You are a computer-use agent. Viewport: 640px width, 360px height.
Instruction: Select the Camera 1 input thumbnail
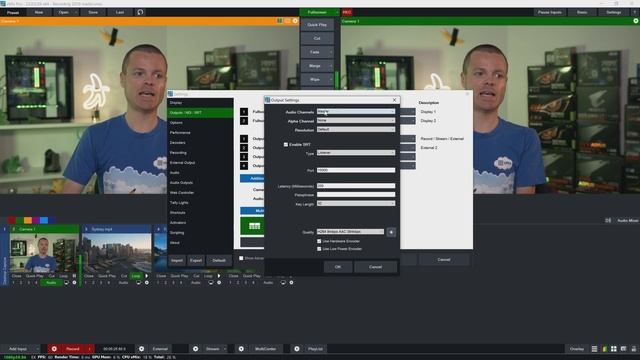pyautogui.click(x=43, y=253)
